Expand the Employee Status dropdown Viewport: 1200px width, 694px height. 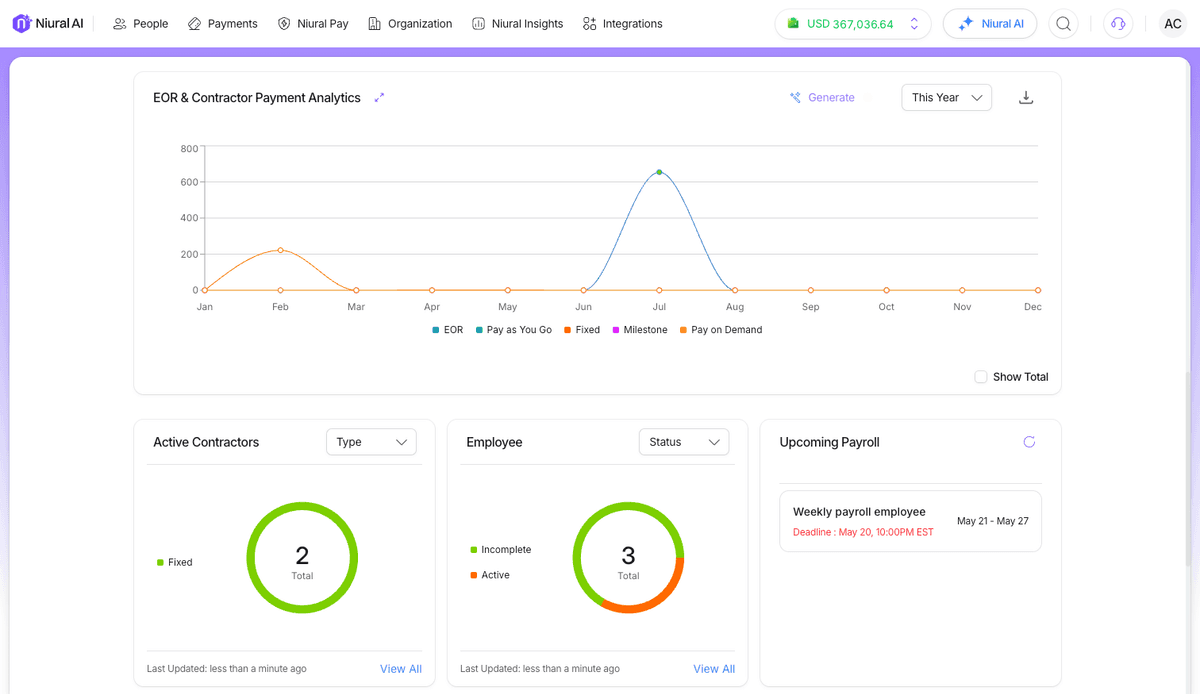[x=684, y=442]
